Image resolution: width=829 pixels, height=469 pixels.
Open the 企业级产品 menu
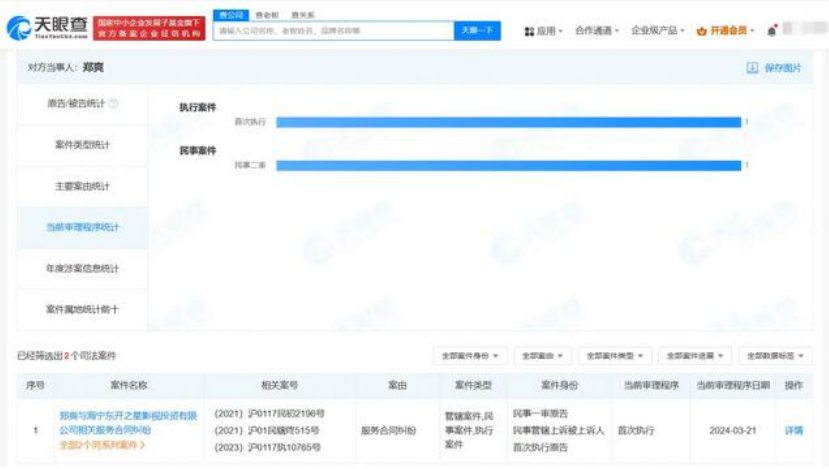tap(657, 31)
